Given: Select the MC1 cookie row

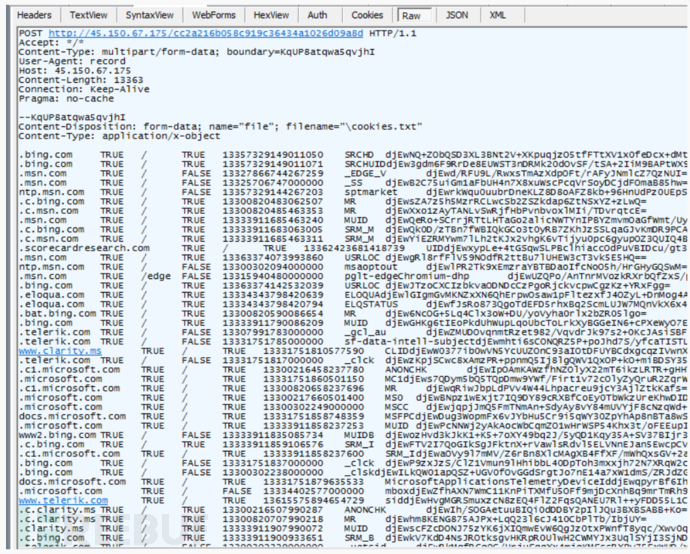Looking at the screenshot, I should pyautogui.click(x=353, y=379).
